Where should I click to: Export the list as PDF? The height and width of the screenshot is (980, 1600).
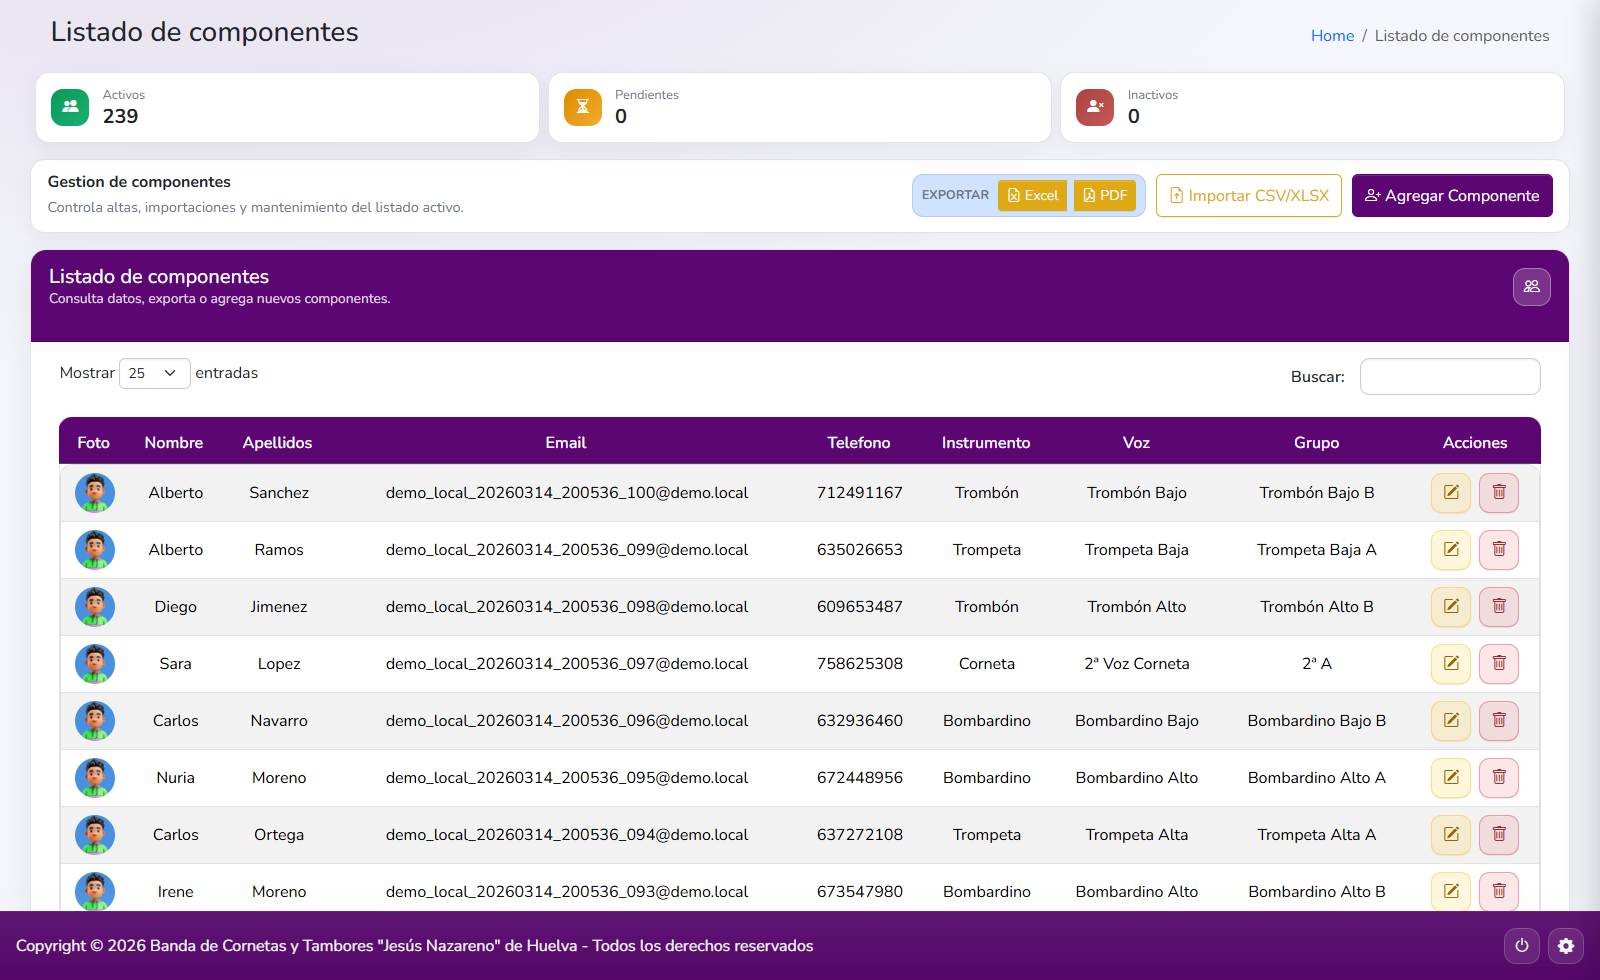1104,196
